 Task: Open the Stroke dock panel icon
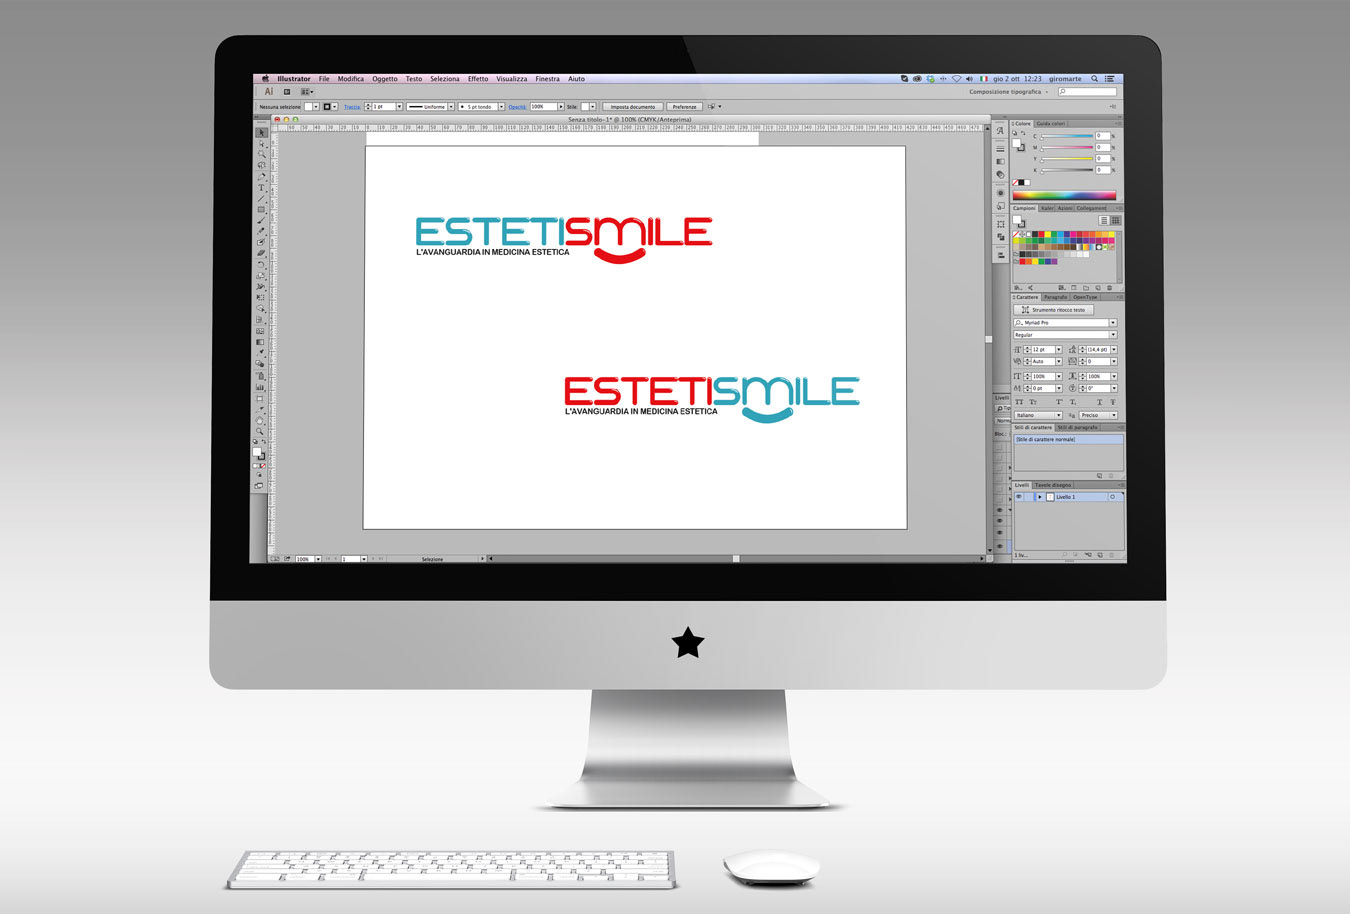(1000, 148)
